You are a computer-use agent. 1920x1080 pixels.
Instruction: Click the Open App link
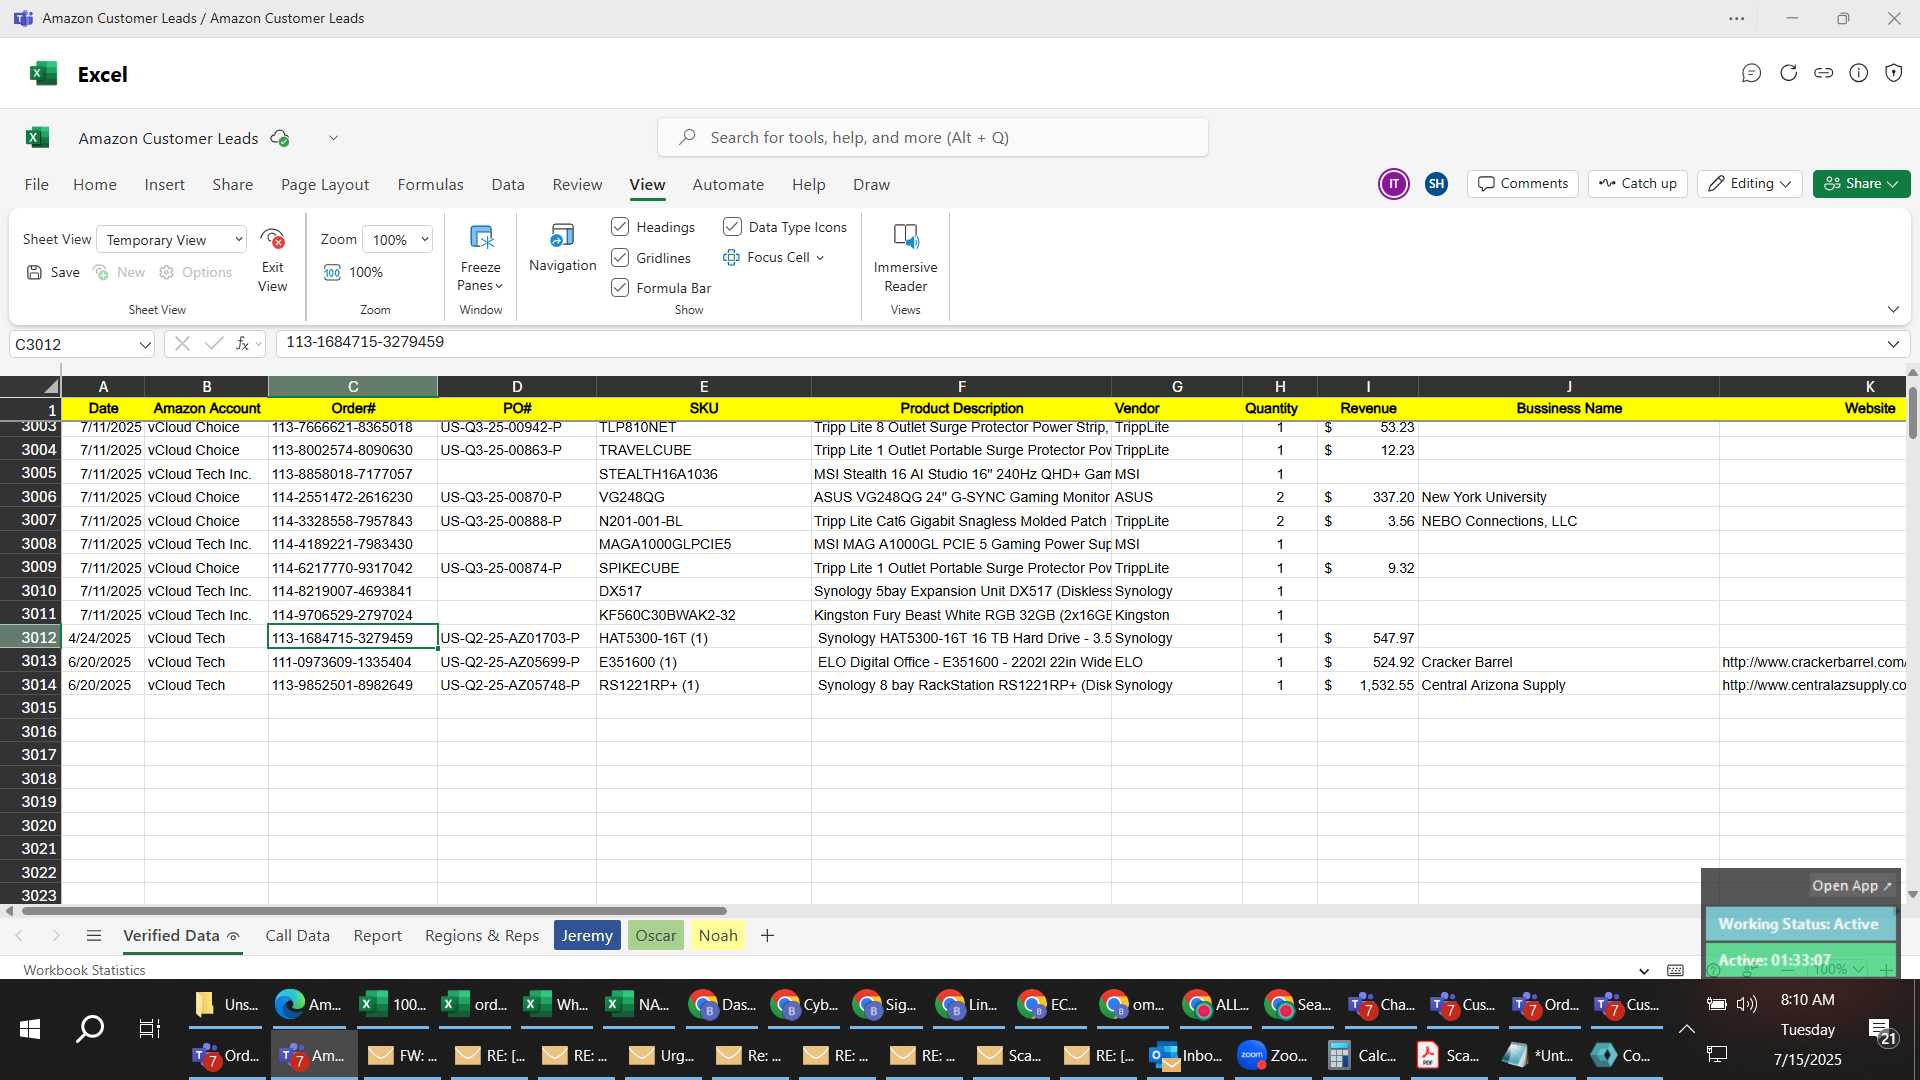point(1851,886)
